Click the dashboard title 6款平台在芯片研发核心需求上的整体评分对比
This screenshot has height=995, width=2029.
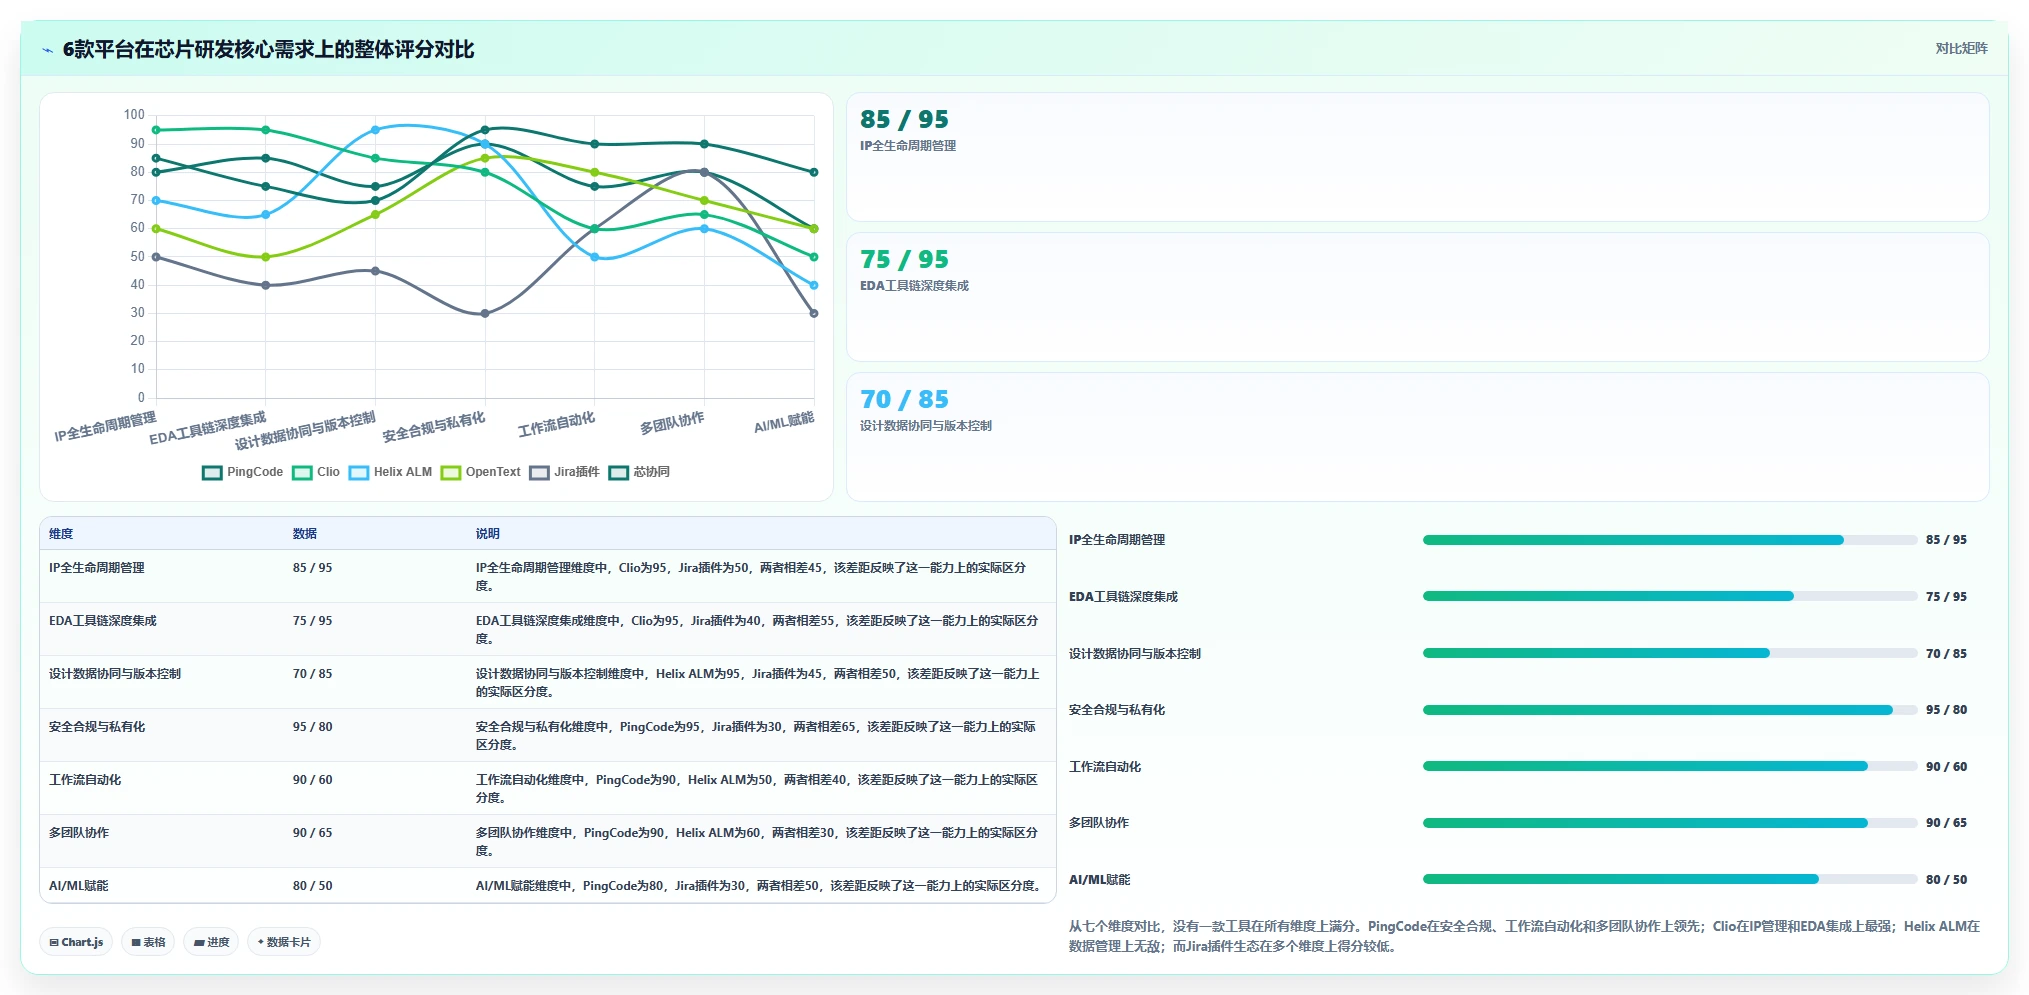[268, 50]
